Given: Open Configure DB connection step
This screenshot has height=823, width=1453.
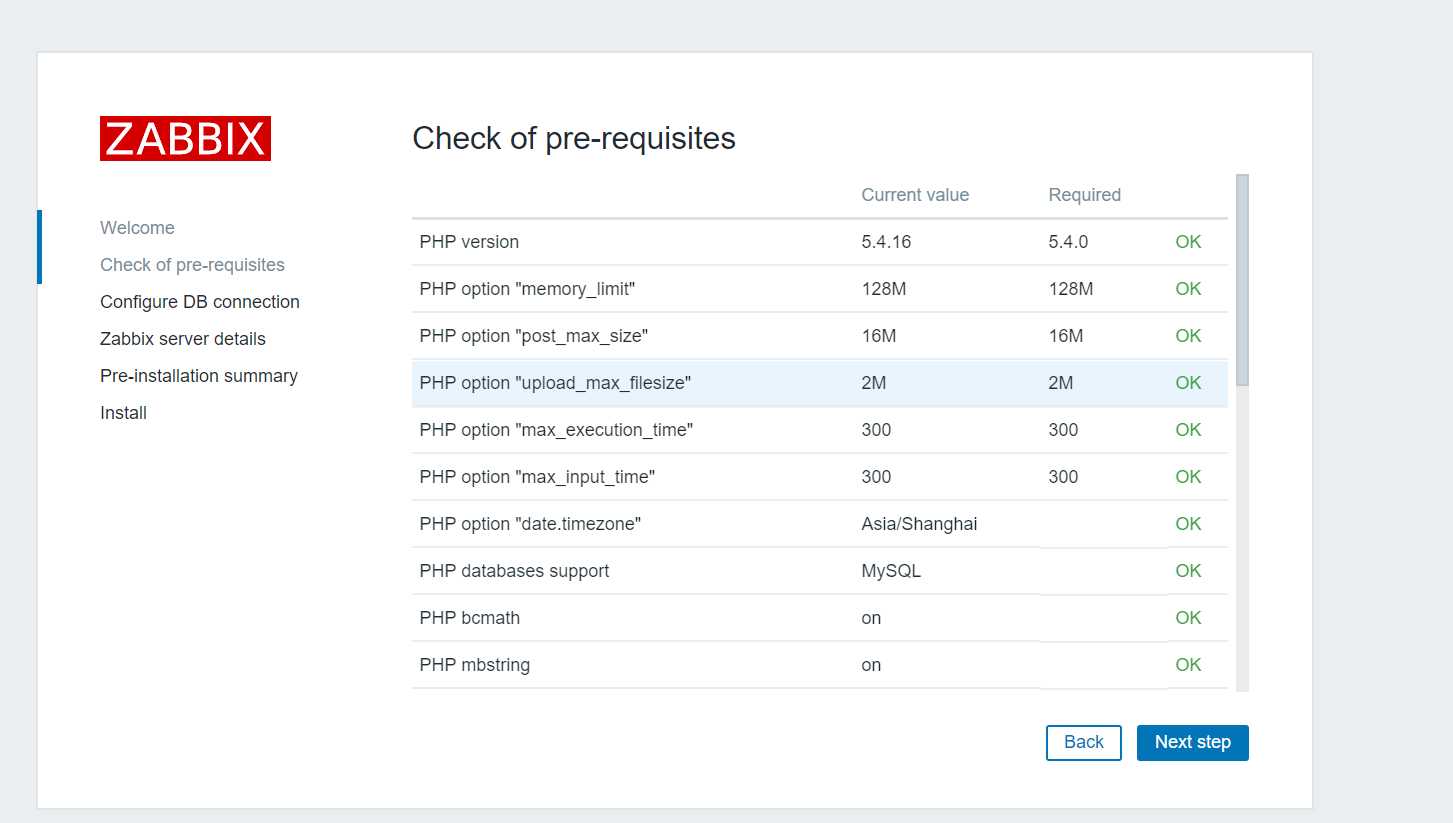Looking at the screenshot, I should (200, 302).
